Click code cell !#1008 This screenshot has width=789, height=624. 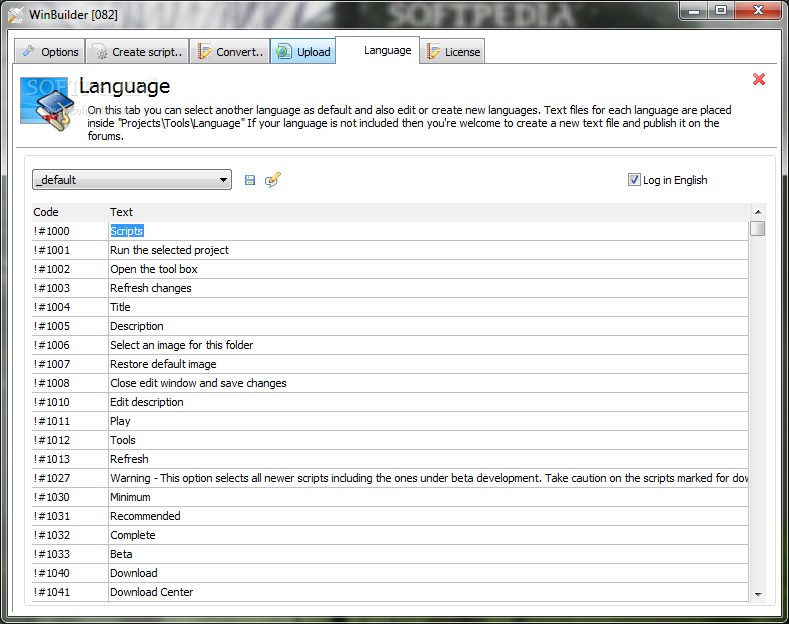point(70,383)
